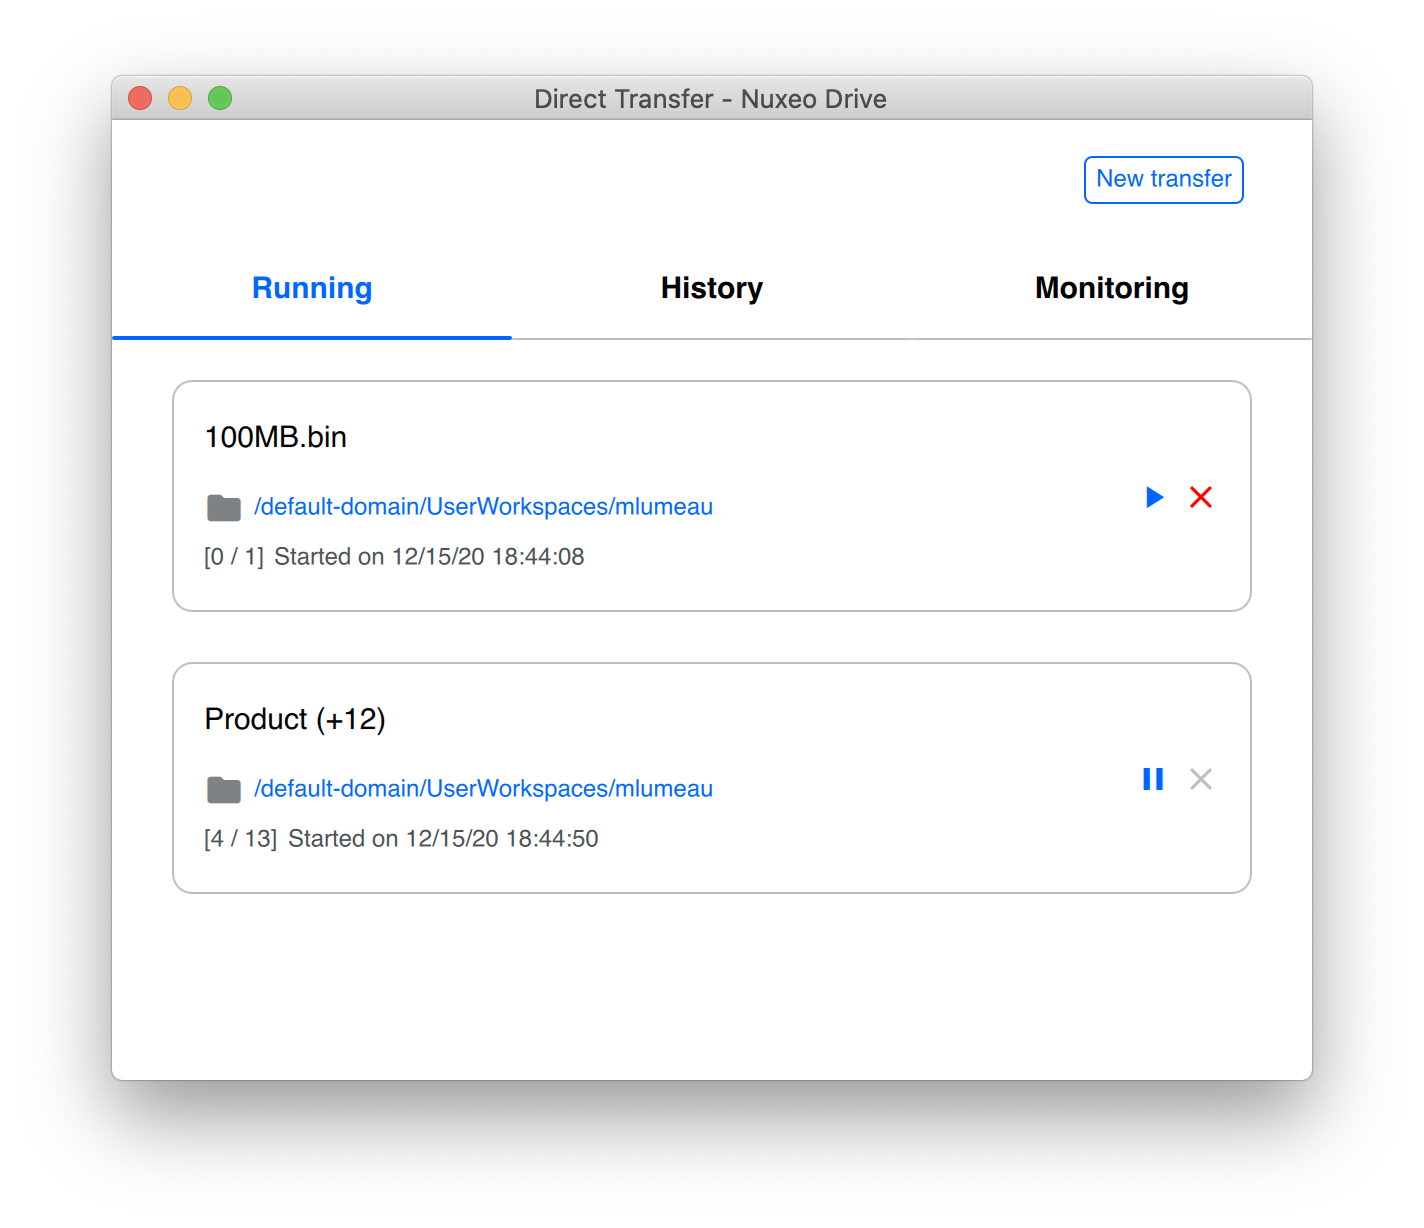Switch to the Running tab

click(x=312, y=288)
